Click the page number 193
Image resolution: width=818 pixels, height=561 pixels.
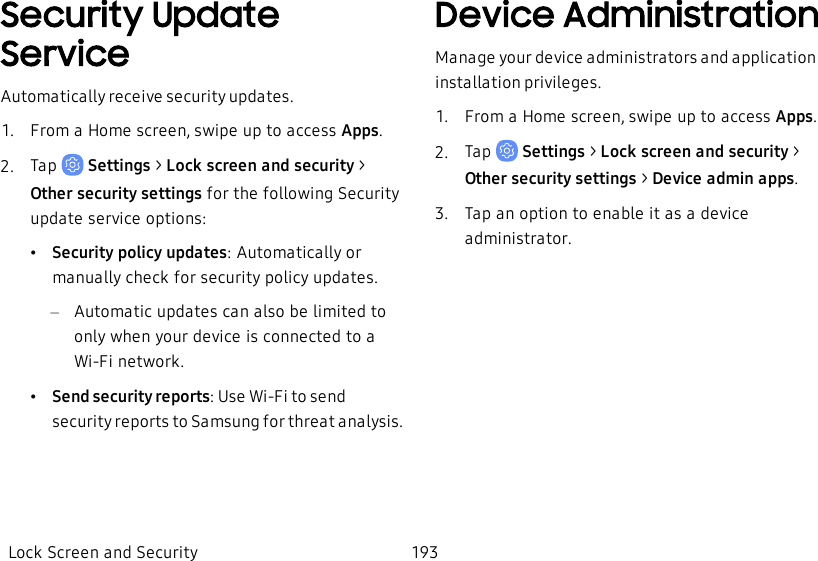point(425,552)
